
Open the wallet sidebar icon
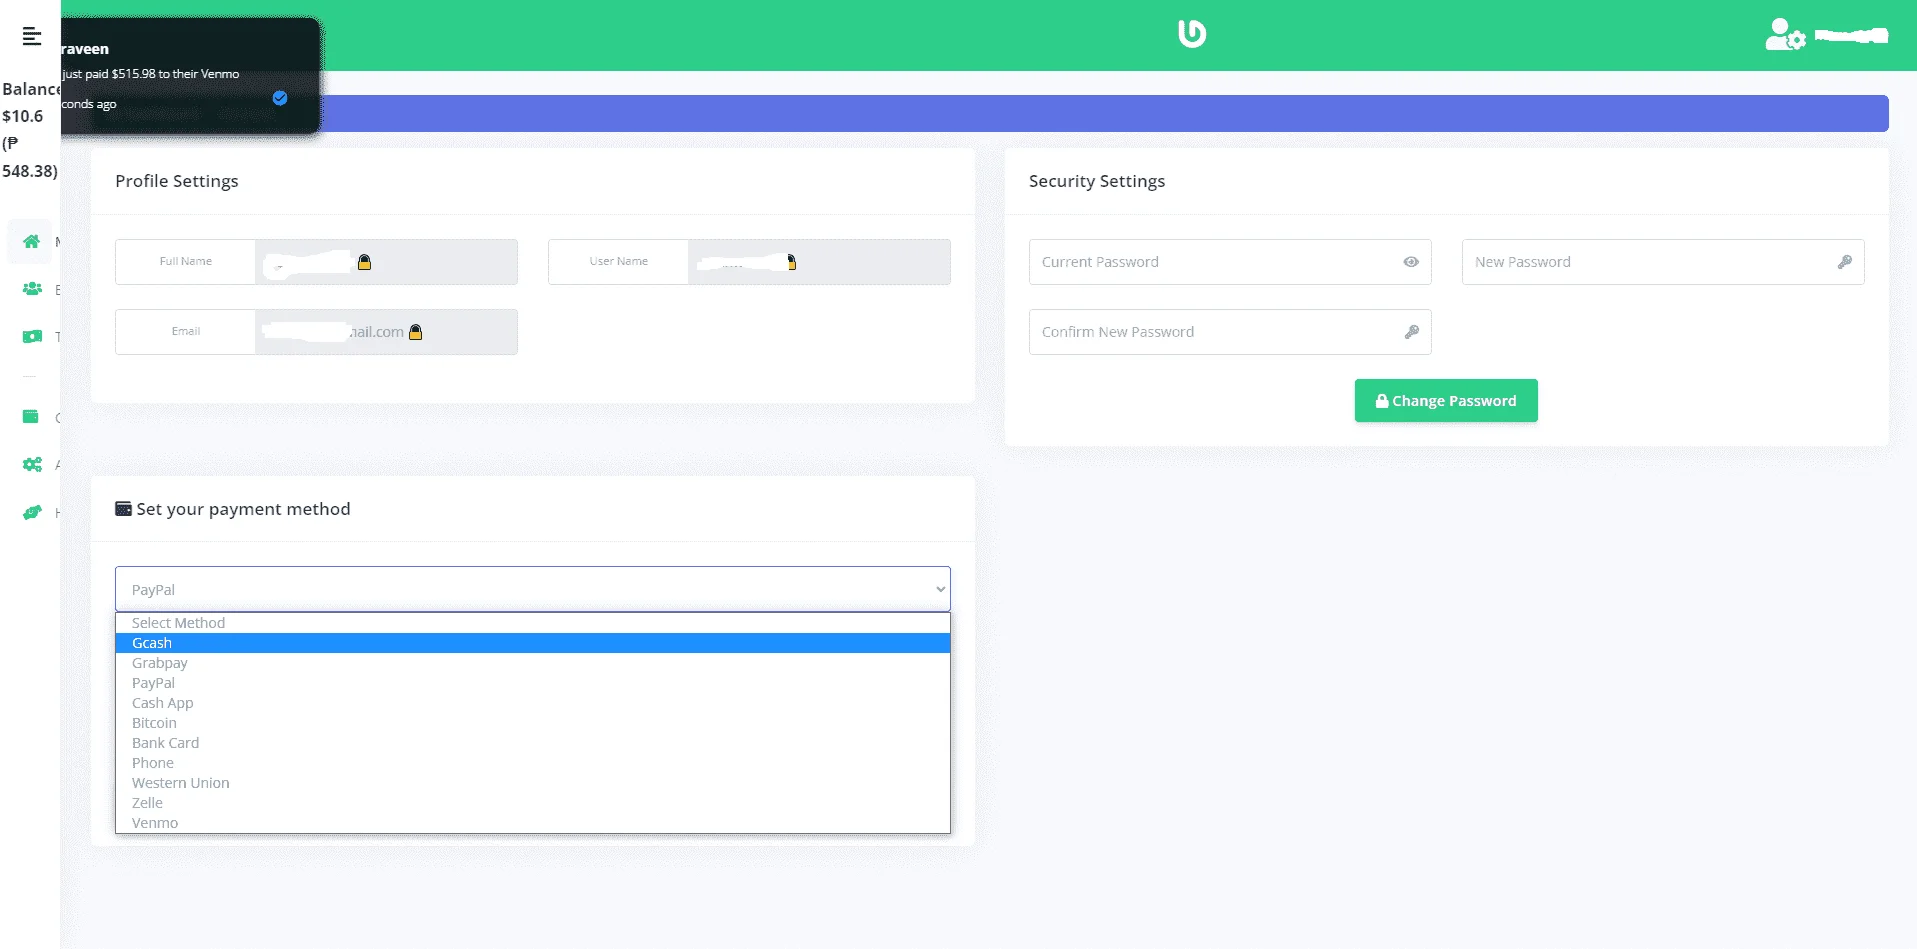click(31, 416)
